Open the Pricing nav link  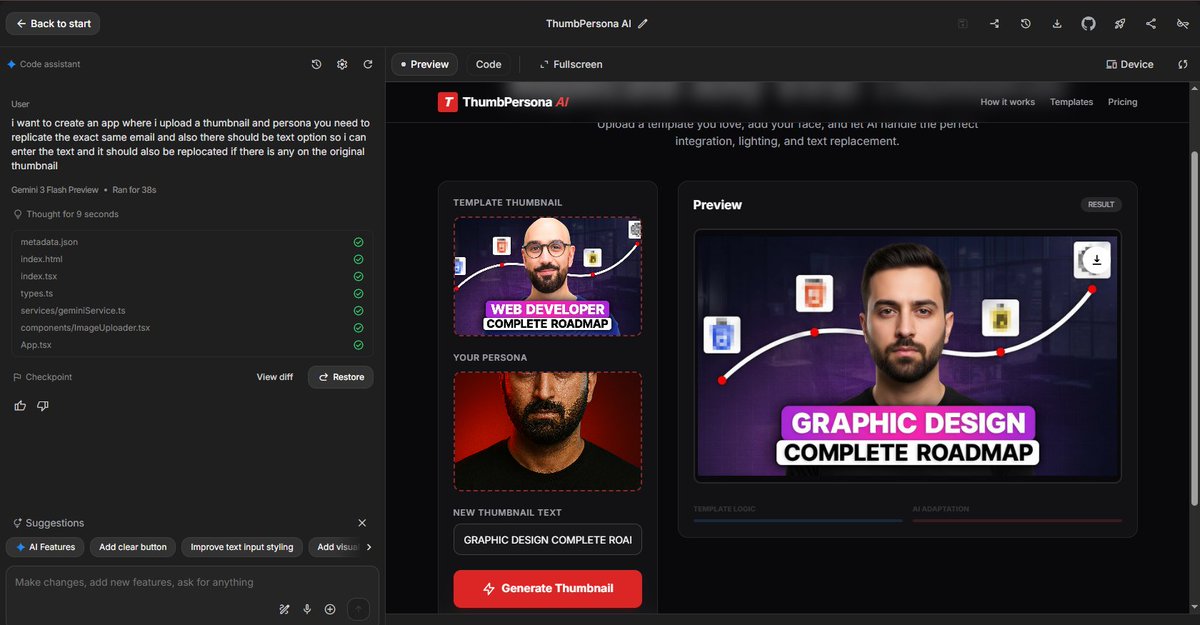point(1122,102)
